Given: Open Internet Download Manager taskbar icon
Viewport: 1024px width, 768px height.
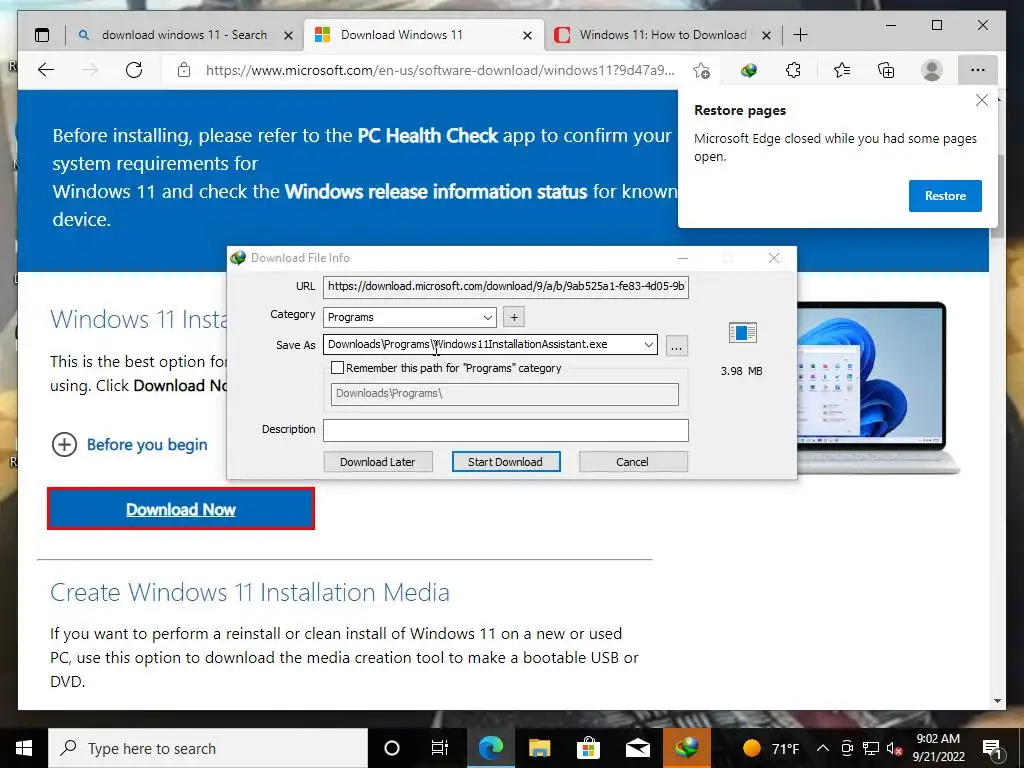Looking at the screenshot, I should tap(686, 748).
